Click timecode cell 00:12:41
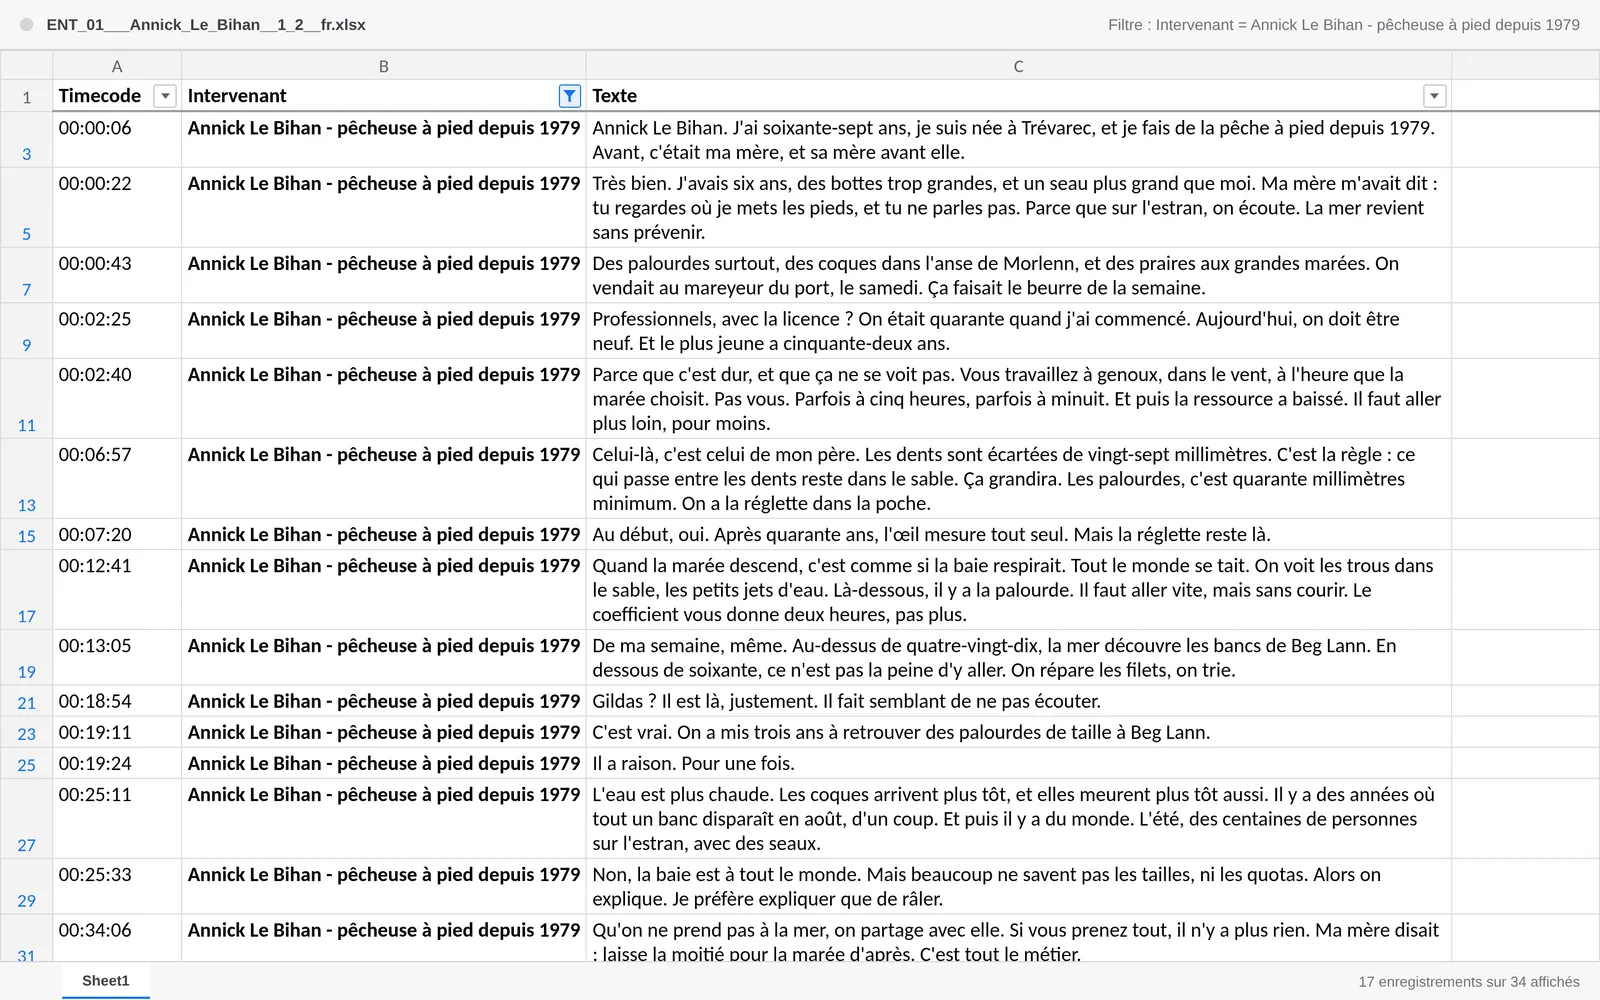 [117, 590]
